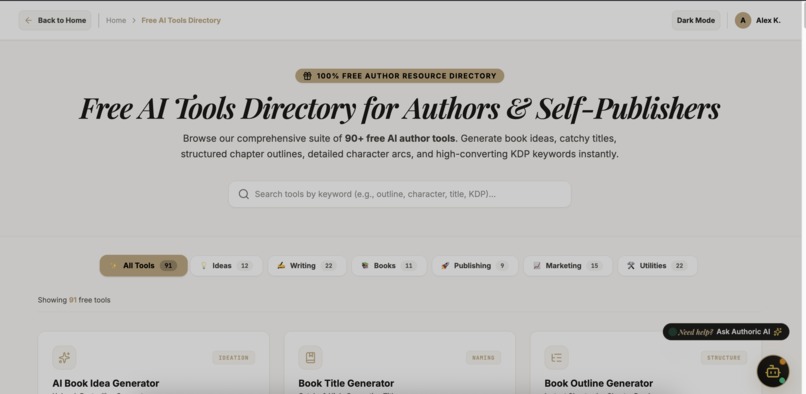Click the tools icon on Utilities
The image size is (806, 394).
(x=631, y=265)
